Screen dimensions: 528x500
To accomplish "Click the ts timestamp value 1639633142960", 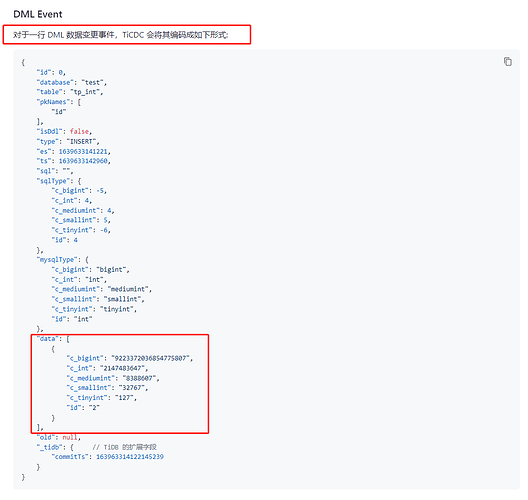I will (x=83, y=161).
